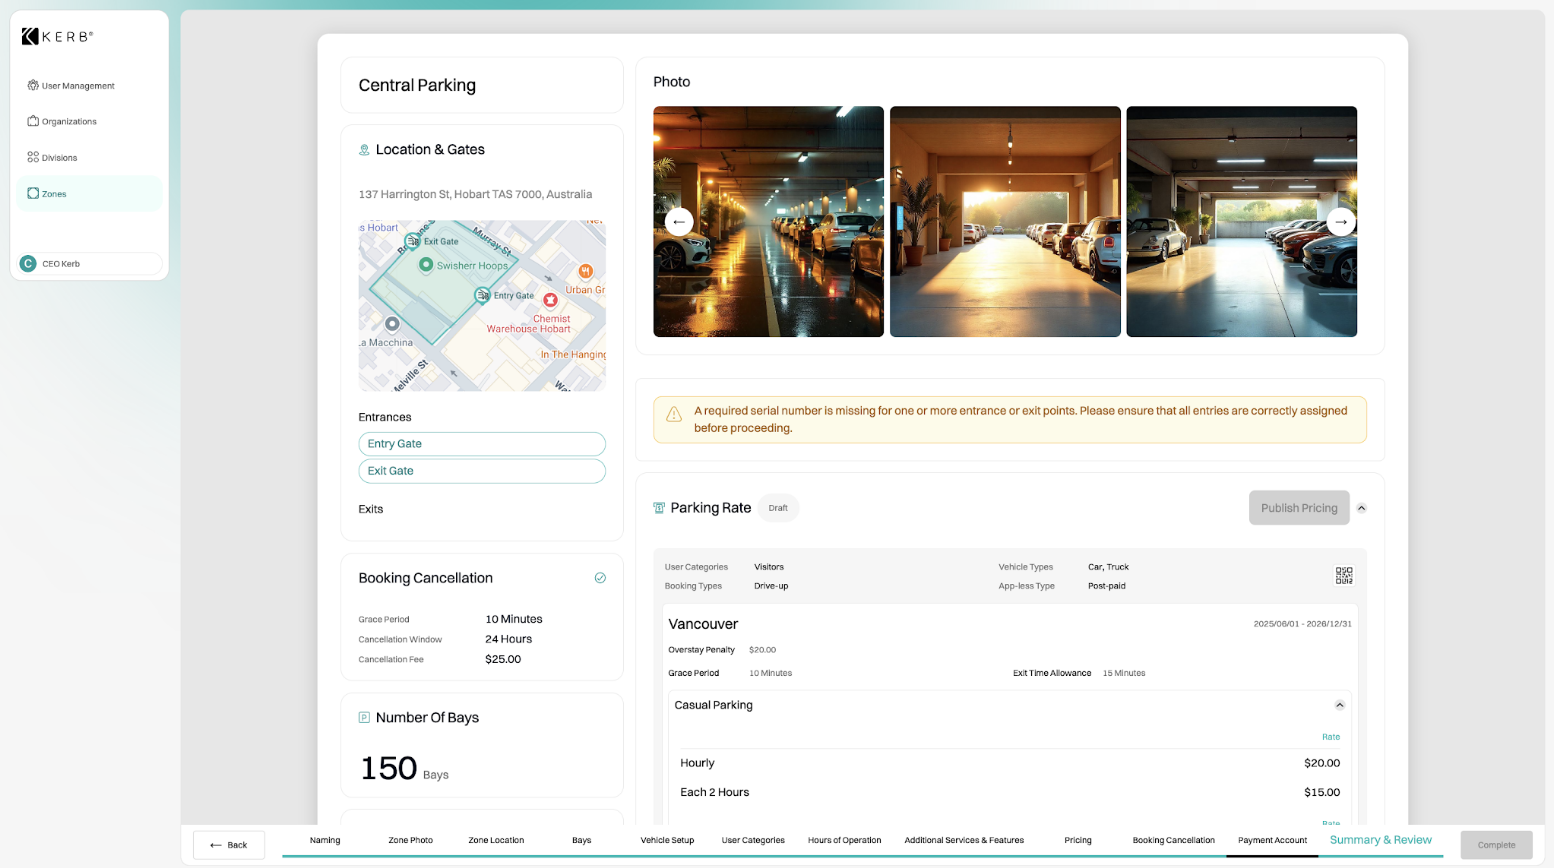Collapse the Parking Rate section
1554x868 pixels.
click(1361, 508)
